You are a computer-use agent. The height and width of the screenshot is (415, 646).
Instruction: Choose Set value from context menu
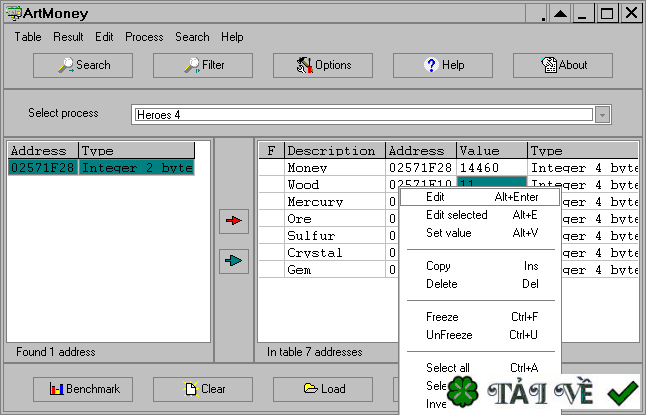point(480,233)
